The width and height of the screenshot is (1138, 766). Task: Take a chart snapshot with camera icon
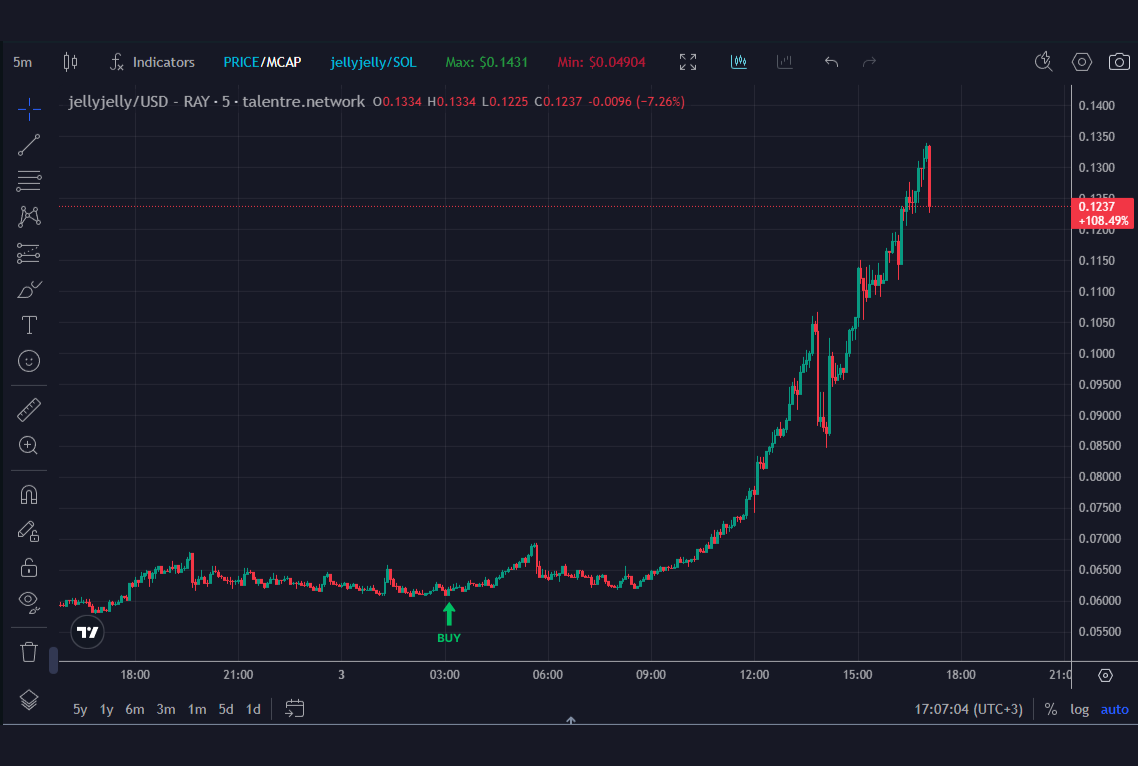[x=1119, y=62]
